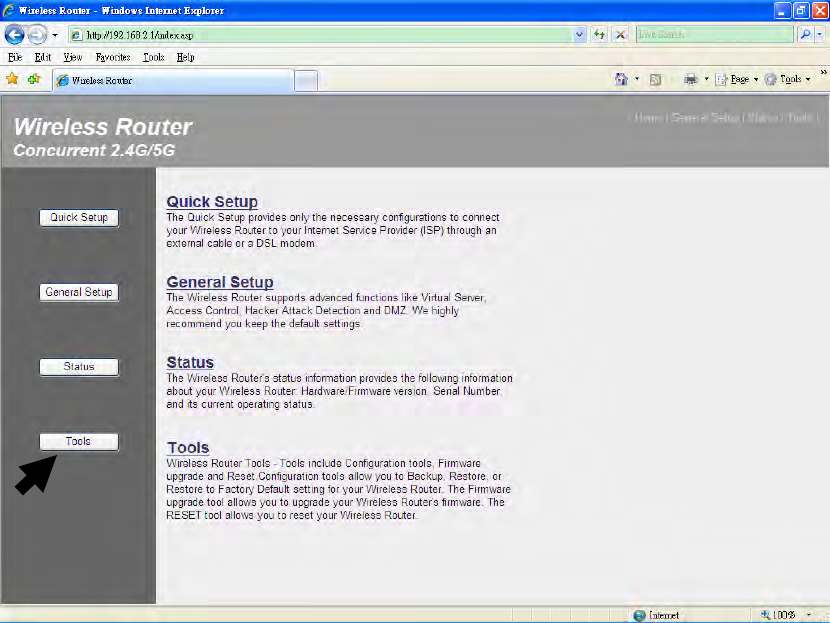Screen dimensions: 830x623
Task: Follow the General Setup heading link
Action: tap(220, 282)
